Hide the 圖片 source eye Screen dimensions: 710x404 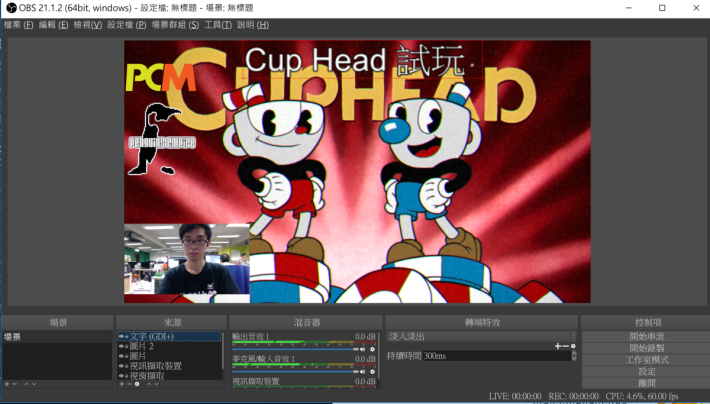121,356
